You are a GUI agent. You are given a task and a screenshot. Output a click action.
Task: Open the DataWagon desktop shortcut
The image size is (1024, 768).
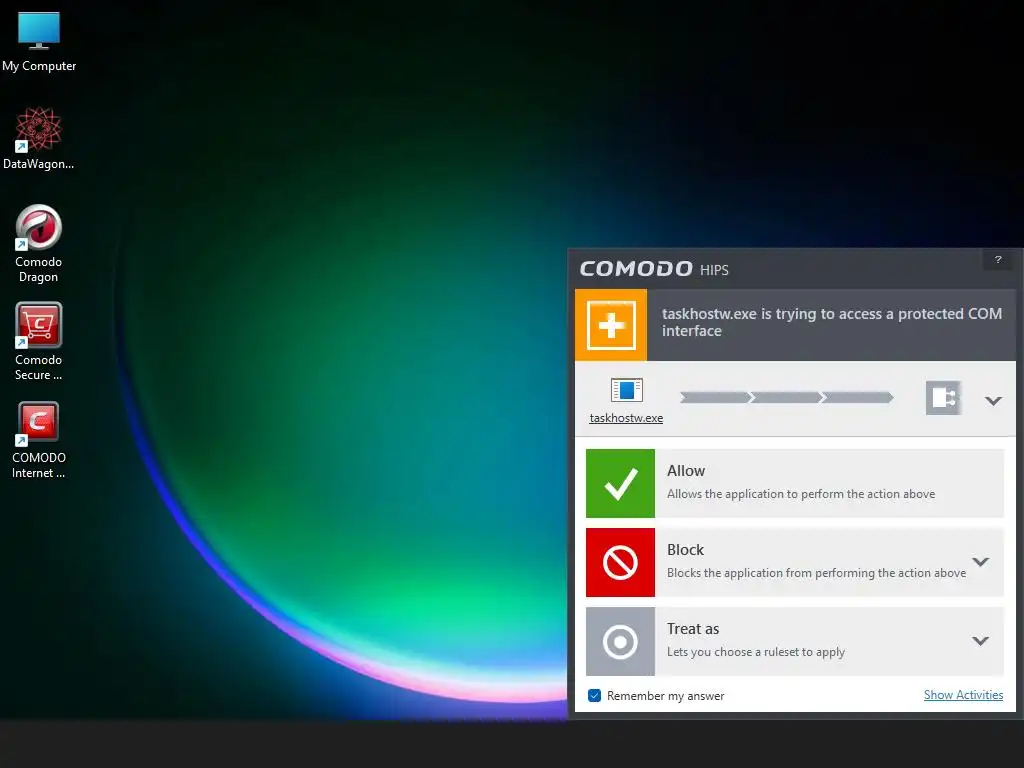(39, 139)
